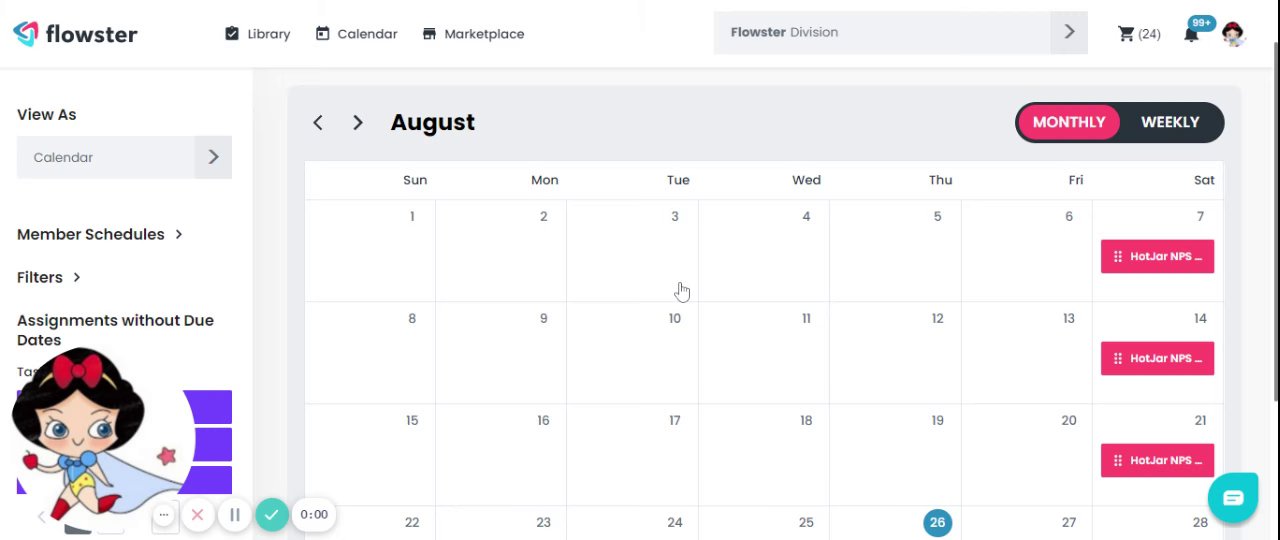Switch to Monthly view

point(1068,122)
